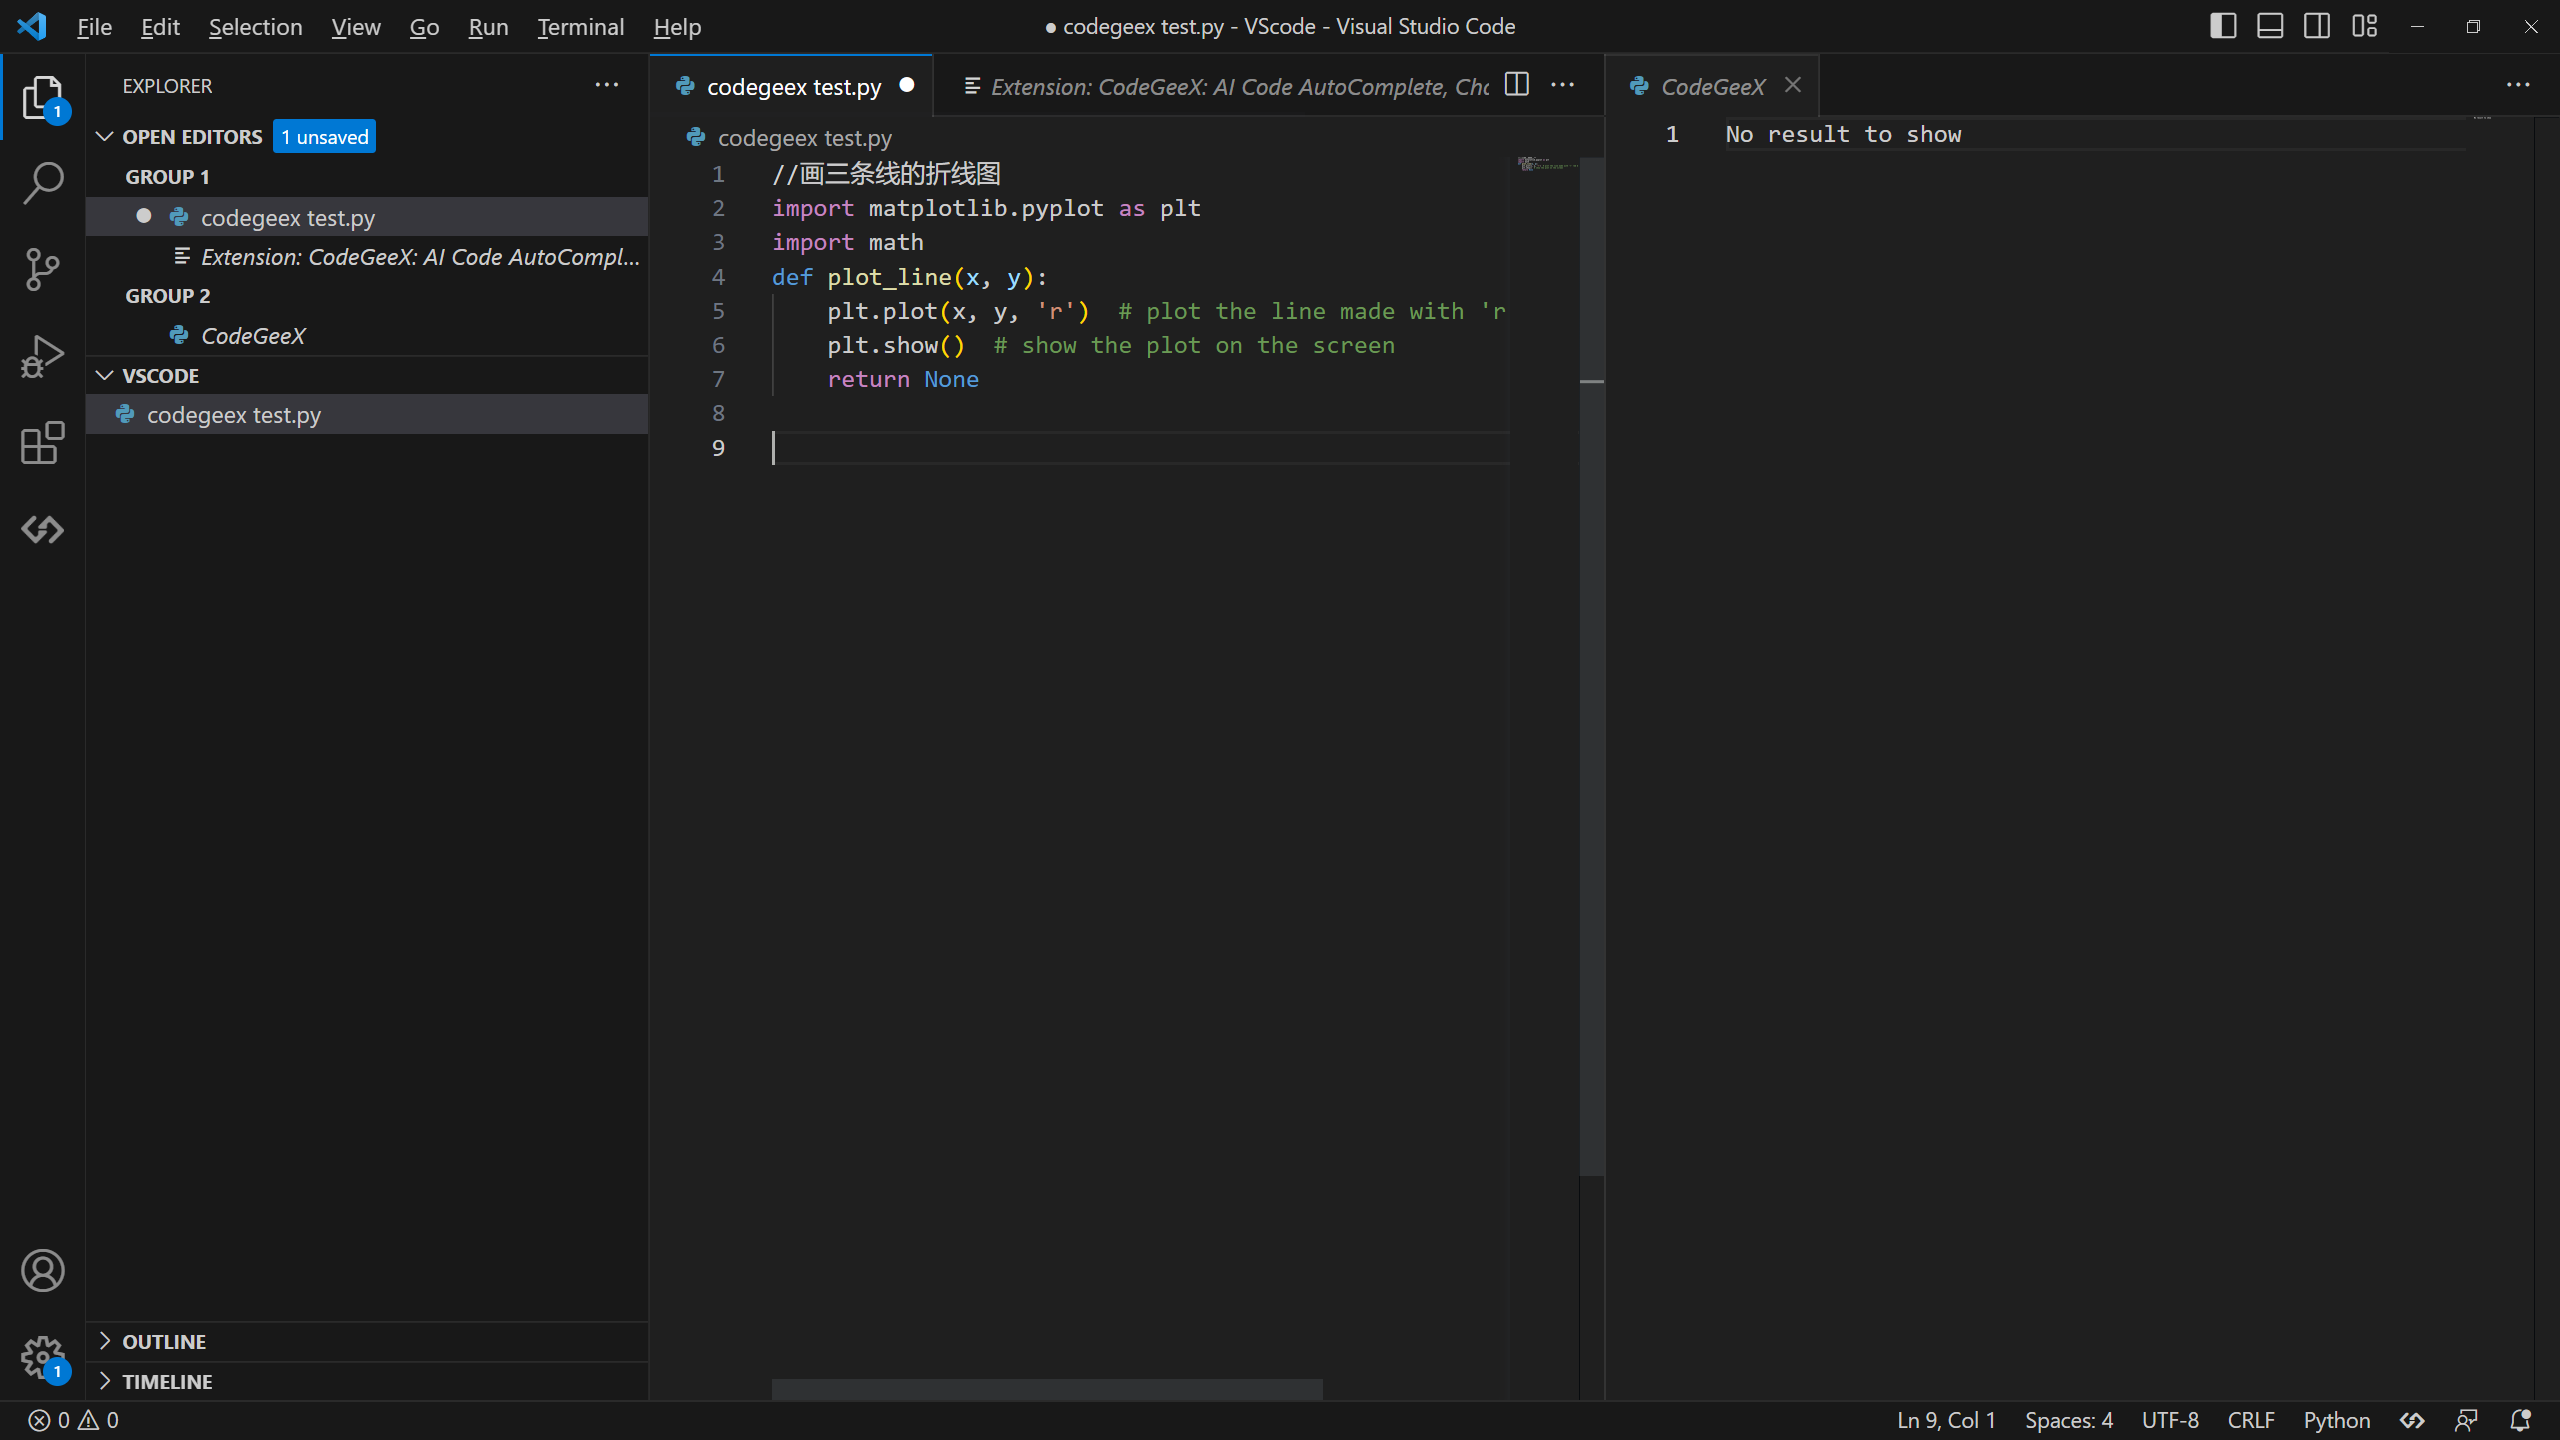Click the VS Code logo icon
The width and height of the screenshot is (2560, 1440).
click(32, 26)
